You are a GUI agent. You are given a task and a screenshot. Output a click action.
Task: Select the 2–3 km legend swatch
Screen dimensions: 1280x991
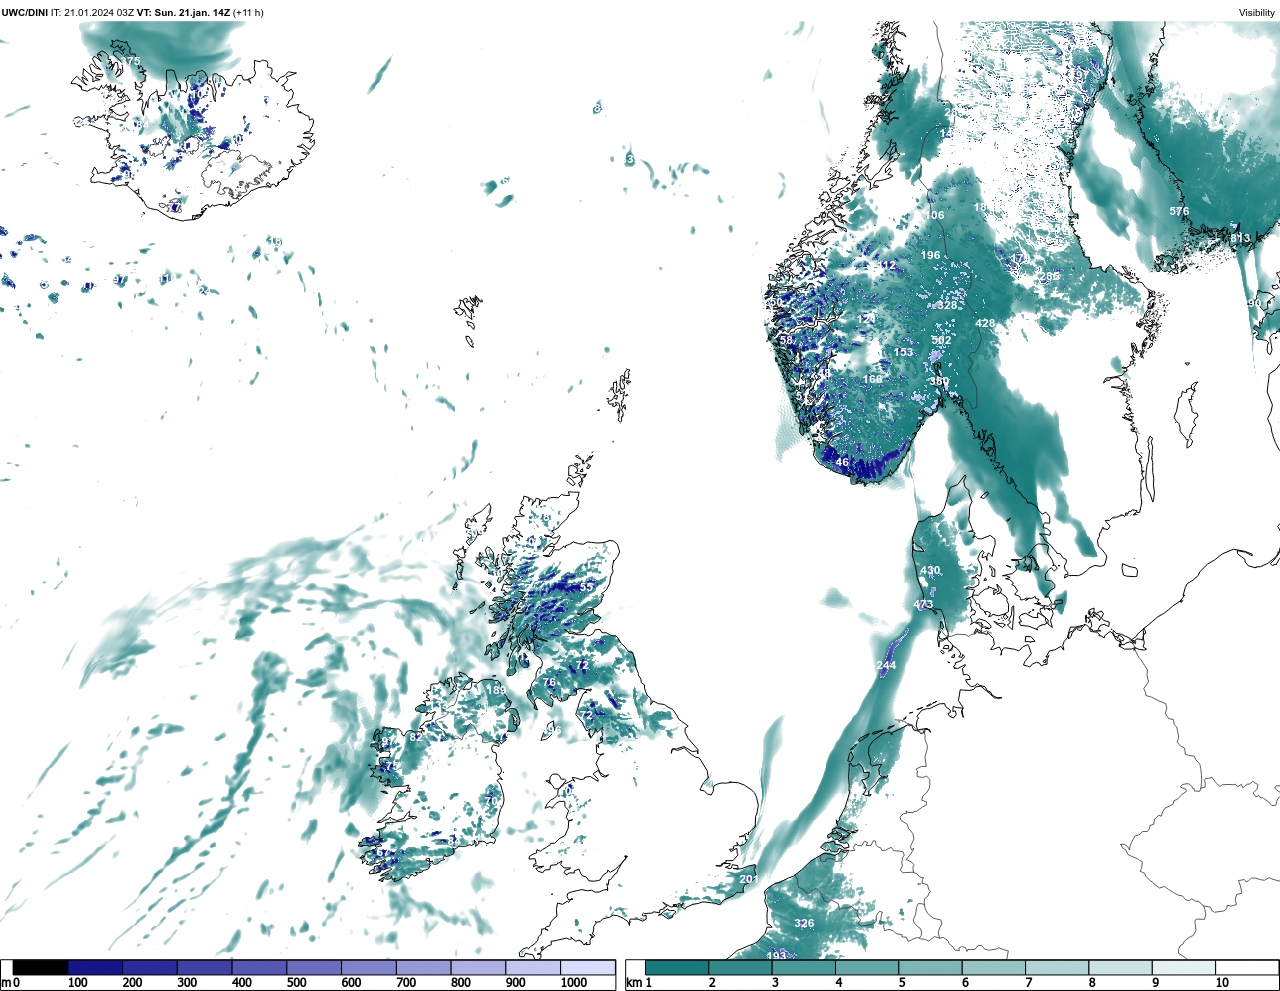(740, 967)
